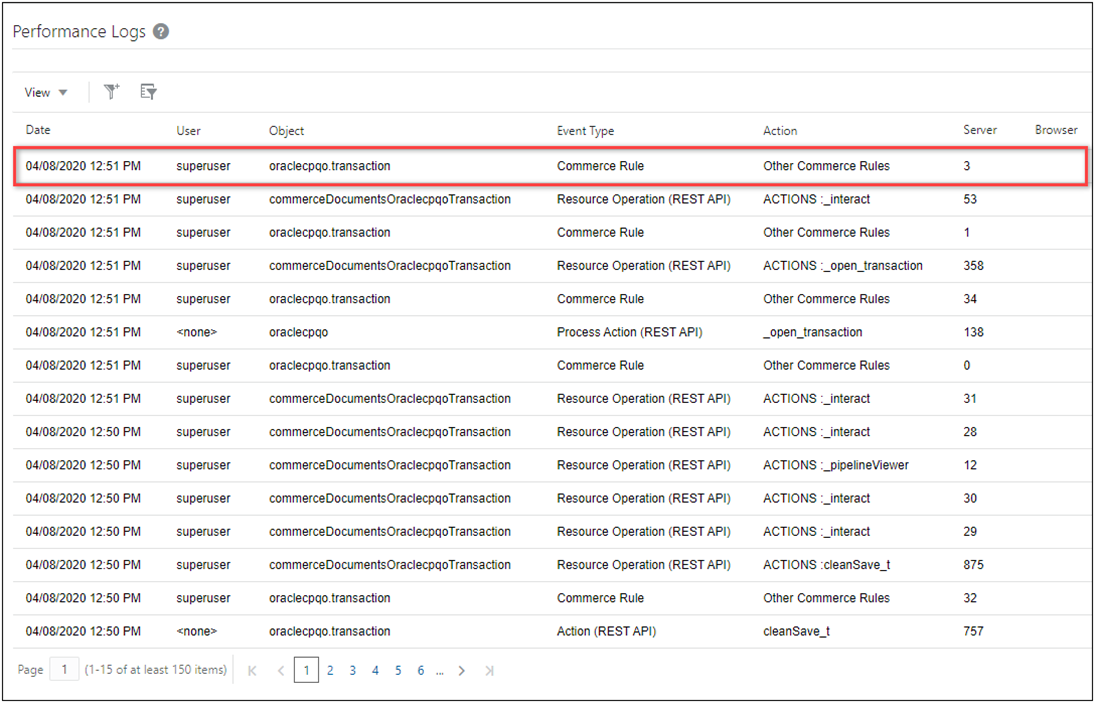Jump to the last page arrow
1095x703 pixels.
point(489,670)
